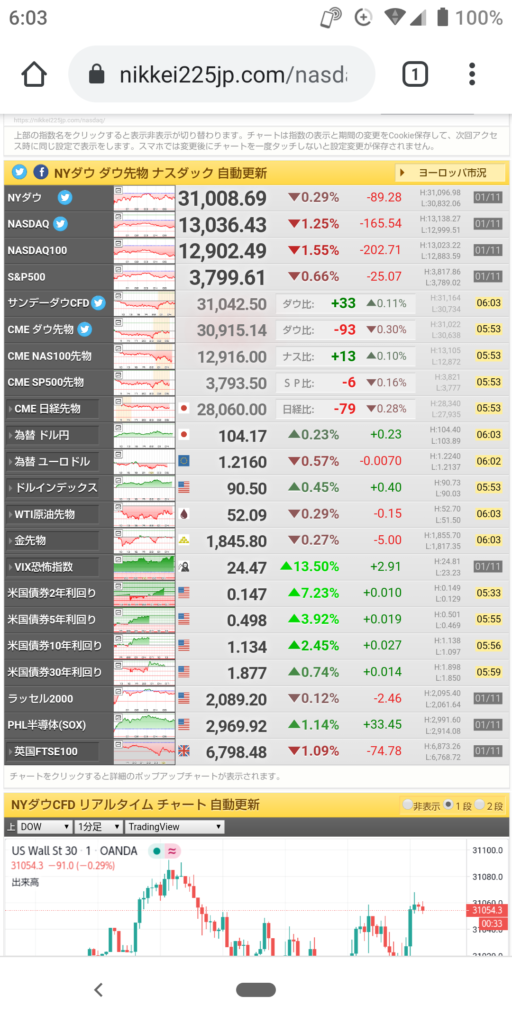Image resolution: width=512 pixels, height=1024 pixels.
Task: Select the 2段 radio button
Action: click(480, 805)
